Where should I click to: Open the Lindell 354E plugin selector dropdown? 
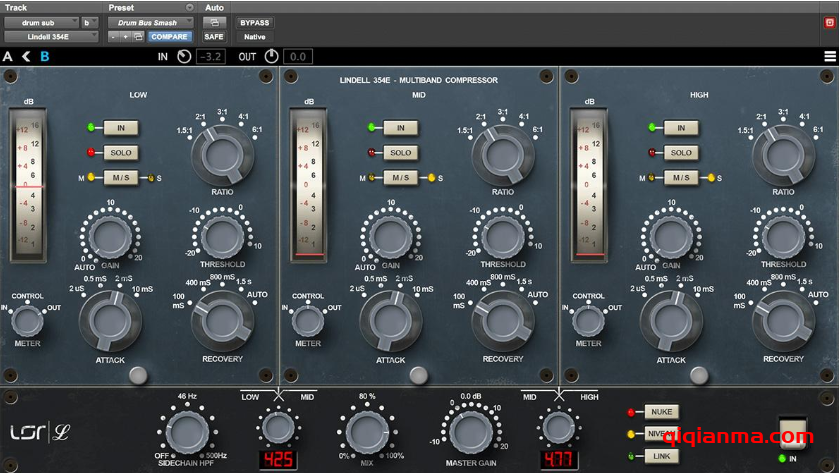pos(51,37)
